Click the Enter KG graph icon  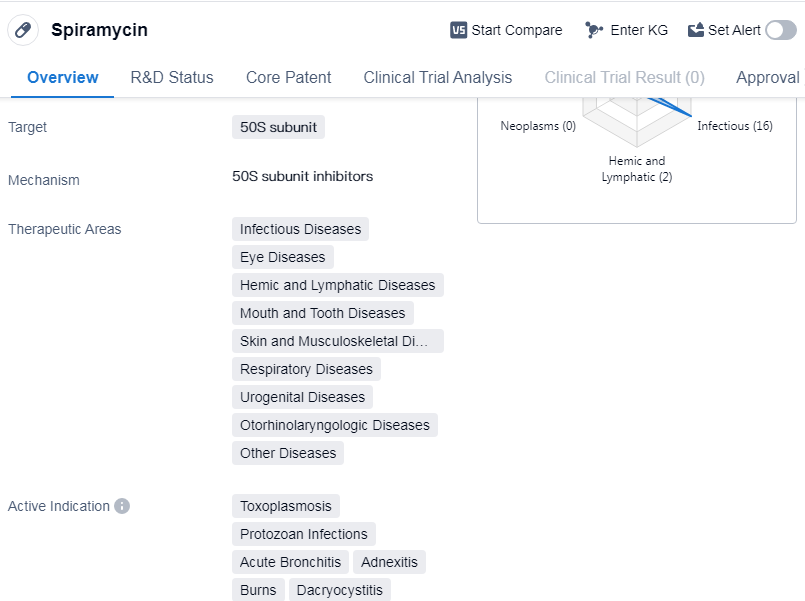pos(595,30)
